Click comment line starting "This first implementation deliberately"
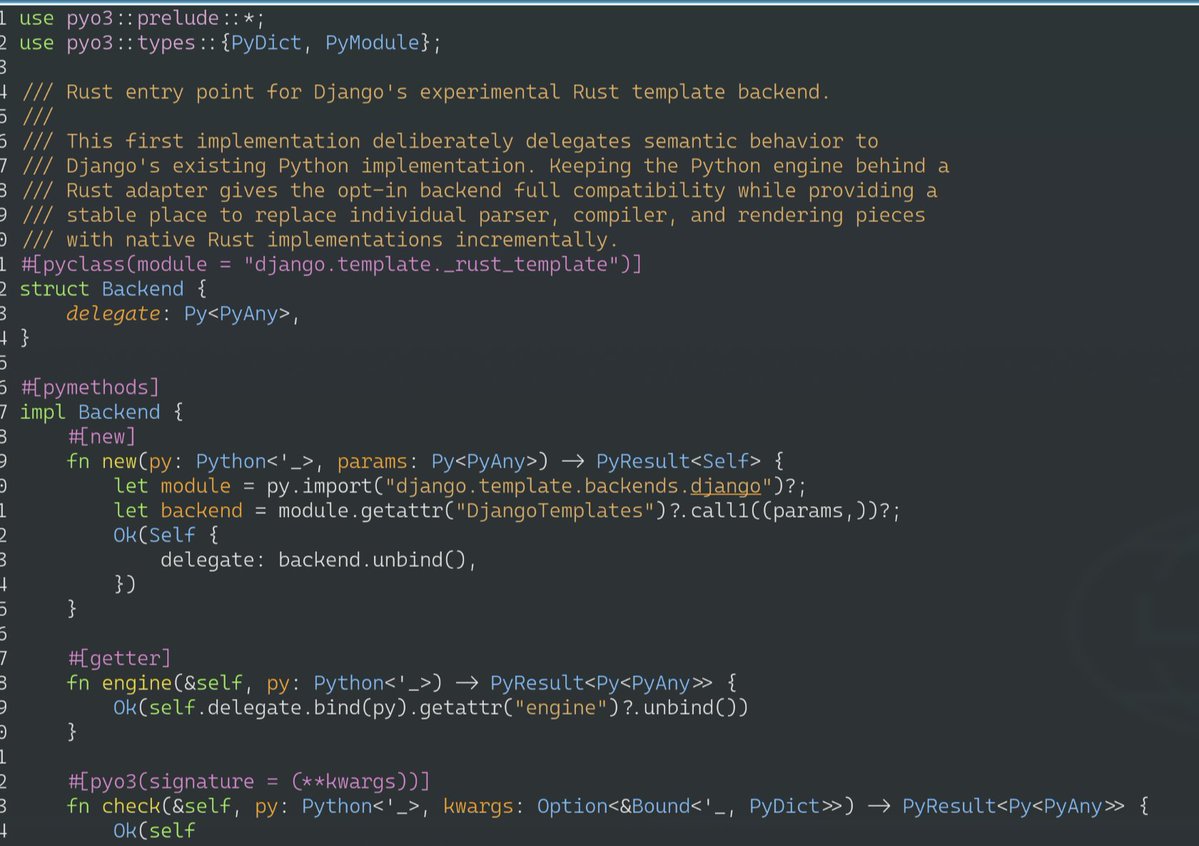 click(450, 142)
